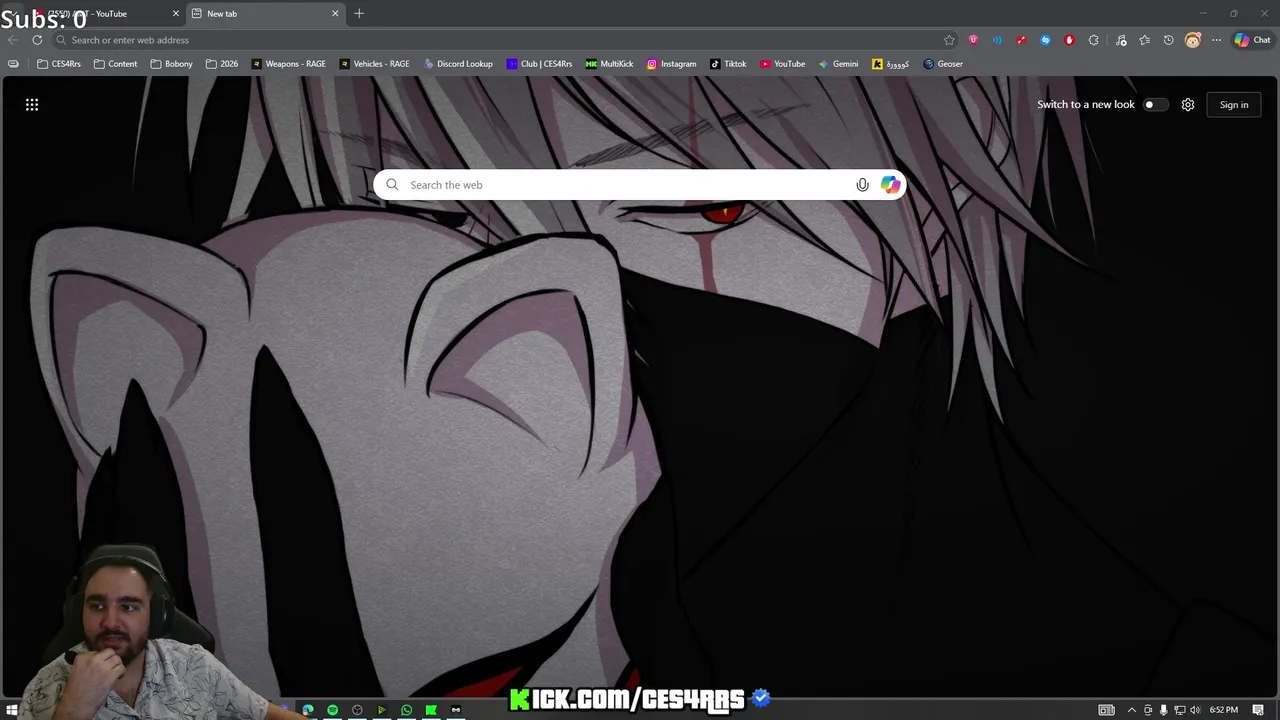Open the Favorites list icon
Screen dimensions: 1280x720
(1145, 40)
